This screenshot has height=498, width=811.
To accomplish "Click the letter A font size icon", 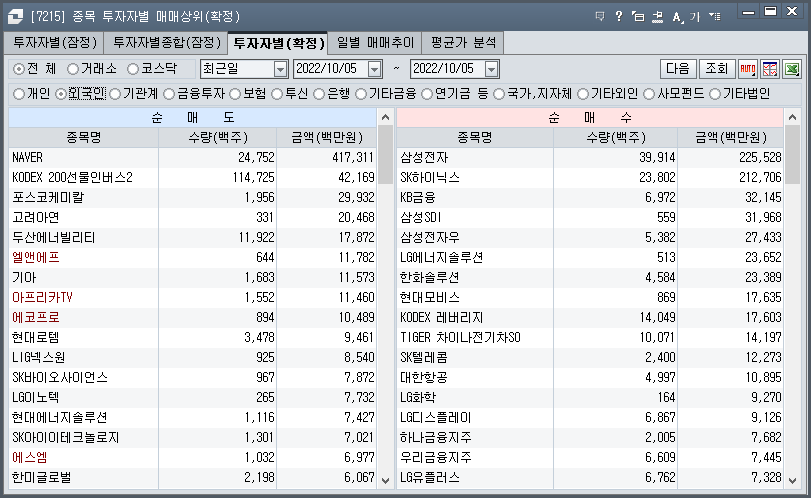I will coord(677,17).
